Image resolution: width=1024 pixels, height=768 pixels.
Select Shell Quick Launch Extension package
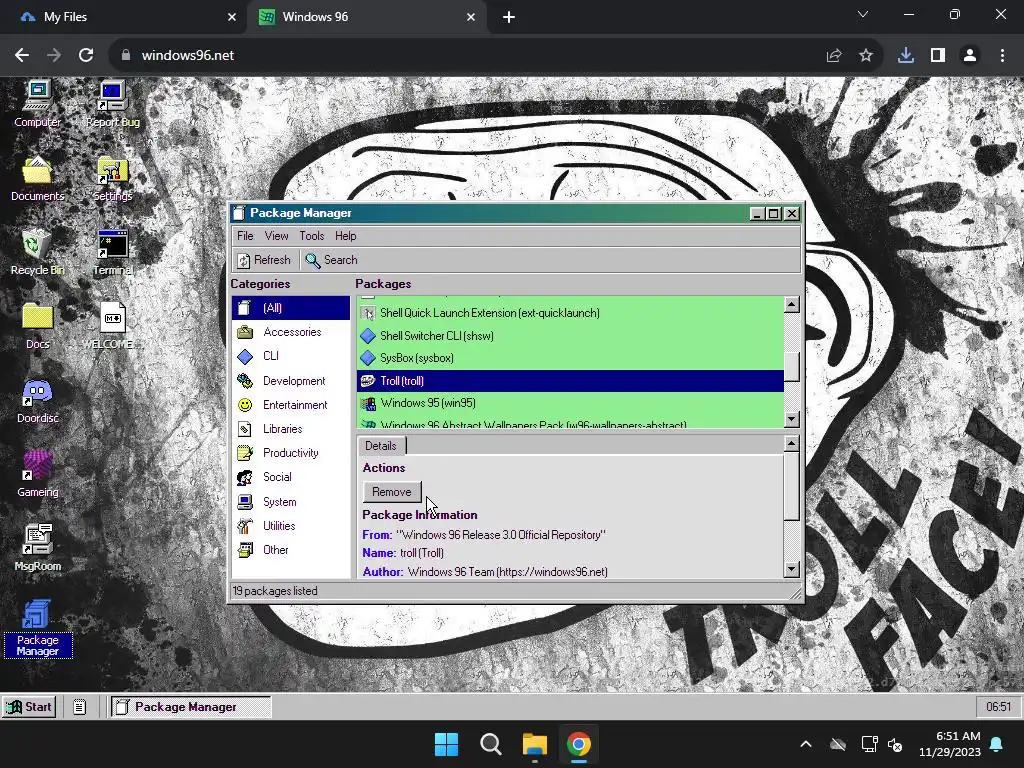pos(570,313)
